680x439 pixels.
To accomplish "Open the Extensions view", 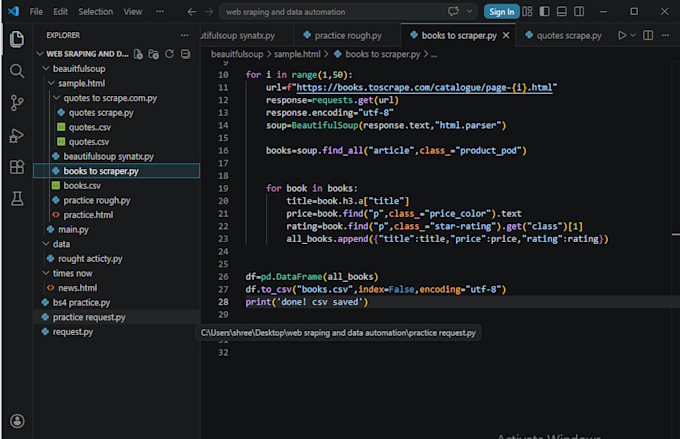I will click(17, 167).
